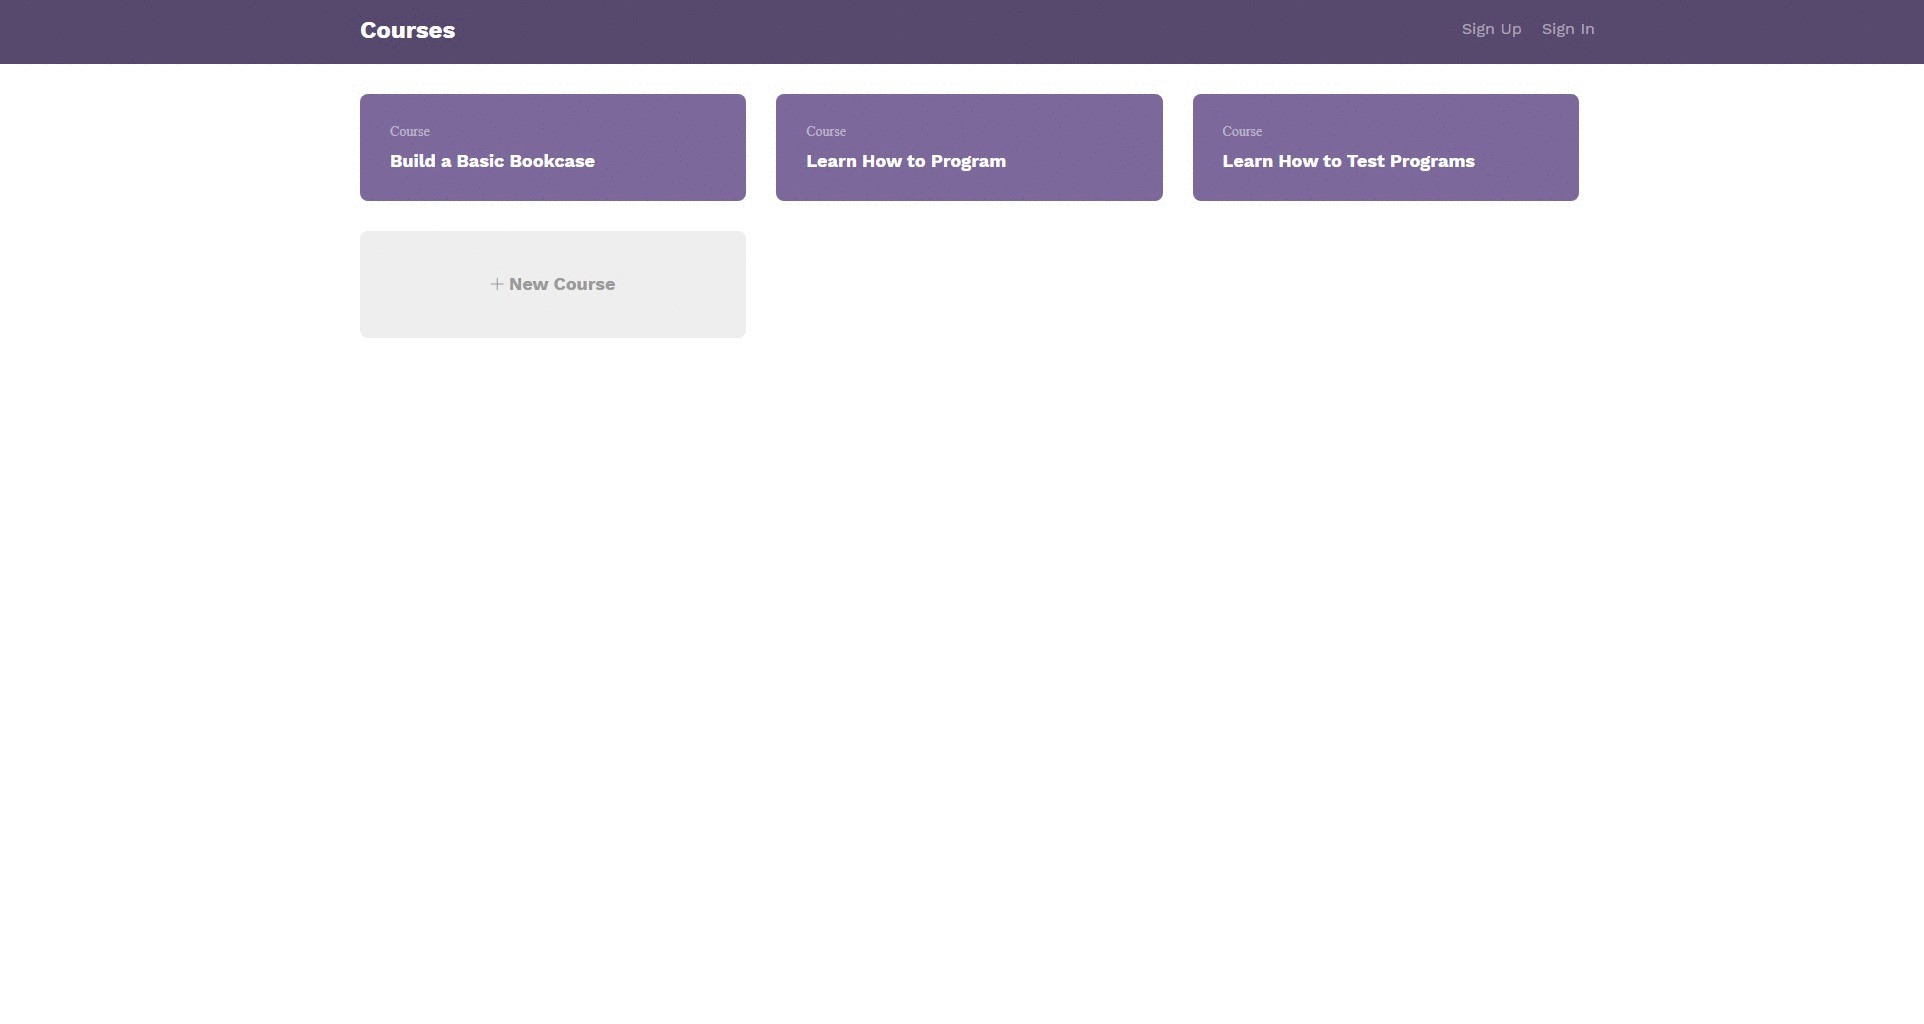Go to the Courses home logo
Image resolution: width=1924 pixels, height=1024 pixels.
407,31
